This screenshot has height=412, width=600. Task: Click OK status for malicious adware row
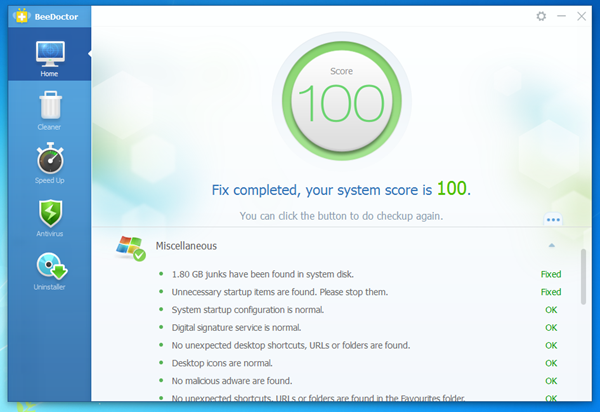[551, 380]
